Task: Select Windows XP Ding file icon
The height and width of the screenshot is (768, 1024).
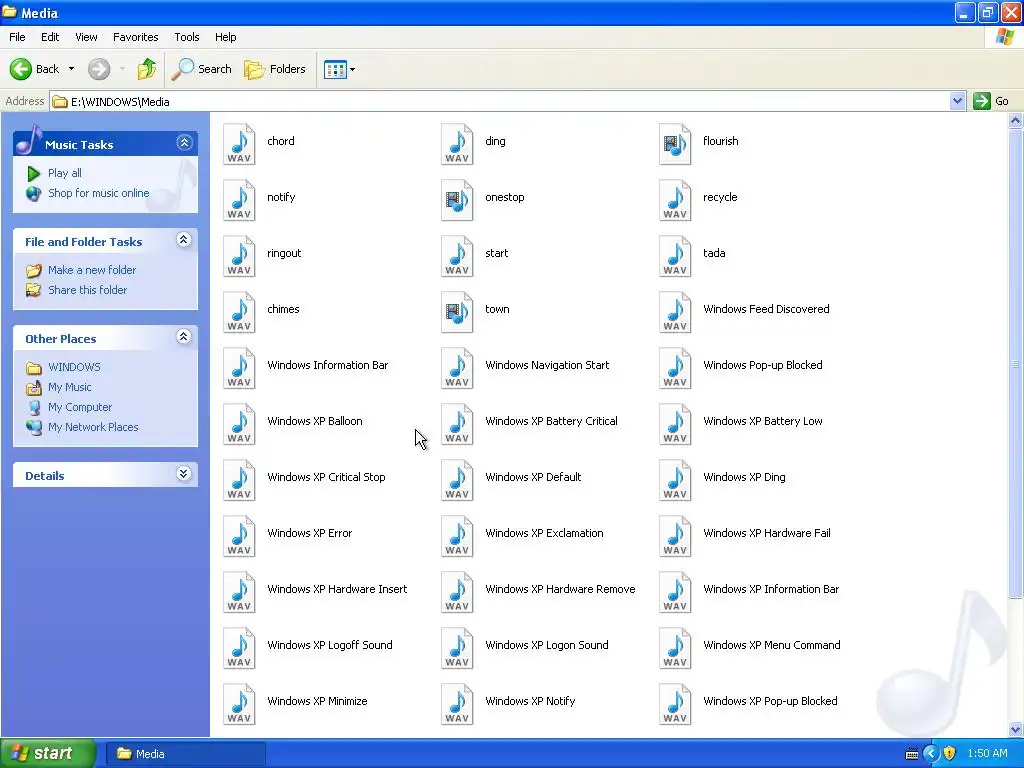Action: pos(675,481)
